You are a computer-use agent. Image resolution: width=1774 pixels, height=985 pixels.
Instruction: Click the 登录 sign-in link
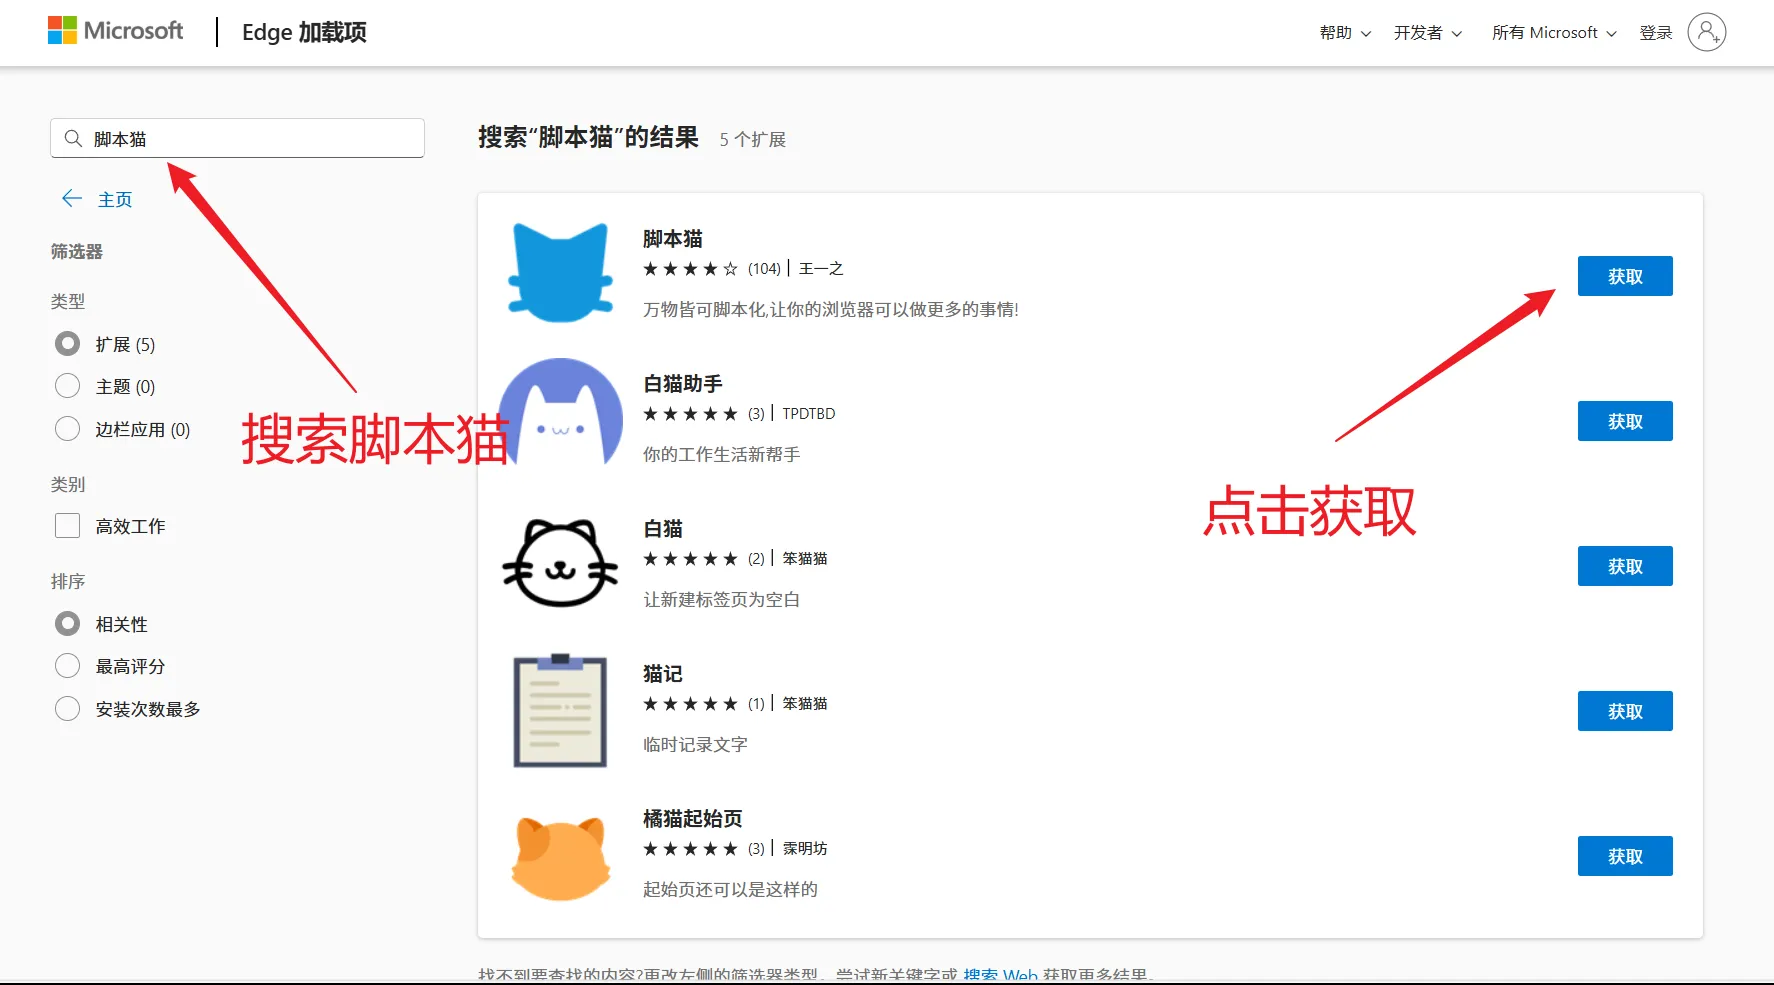(1656, 33)
